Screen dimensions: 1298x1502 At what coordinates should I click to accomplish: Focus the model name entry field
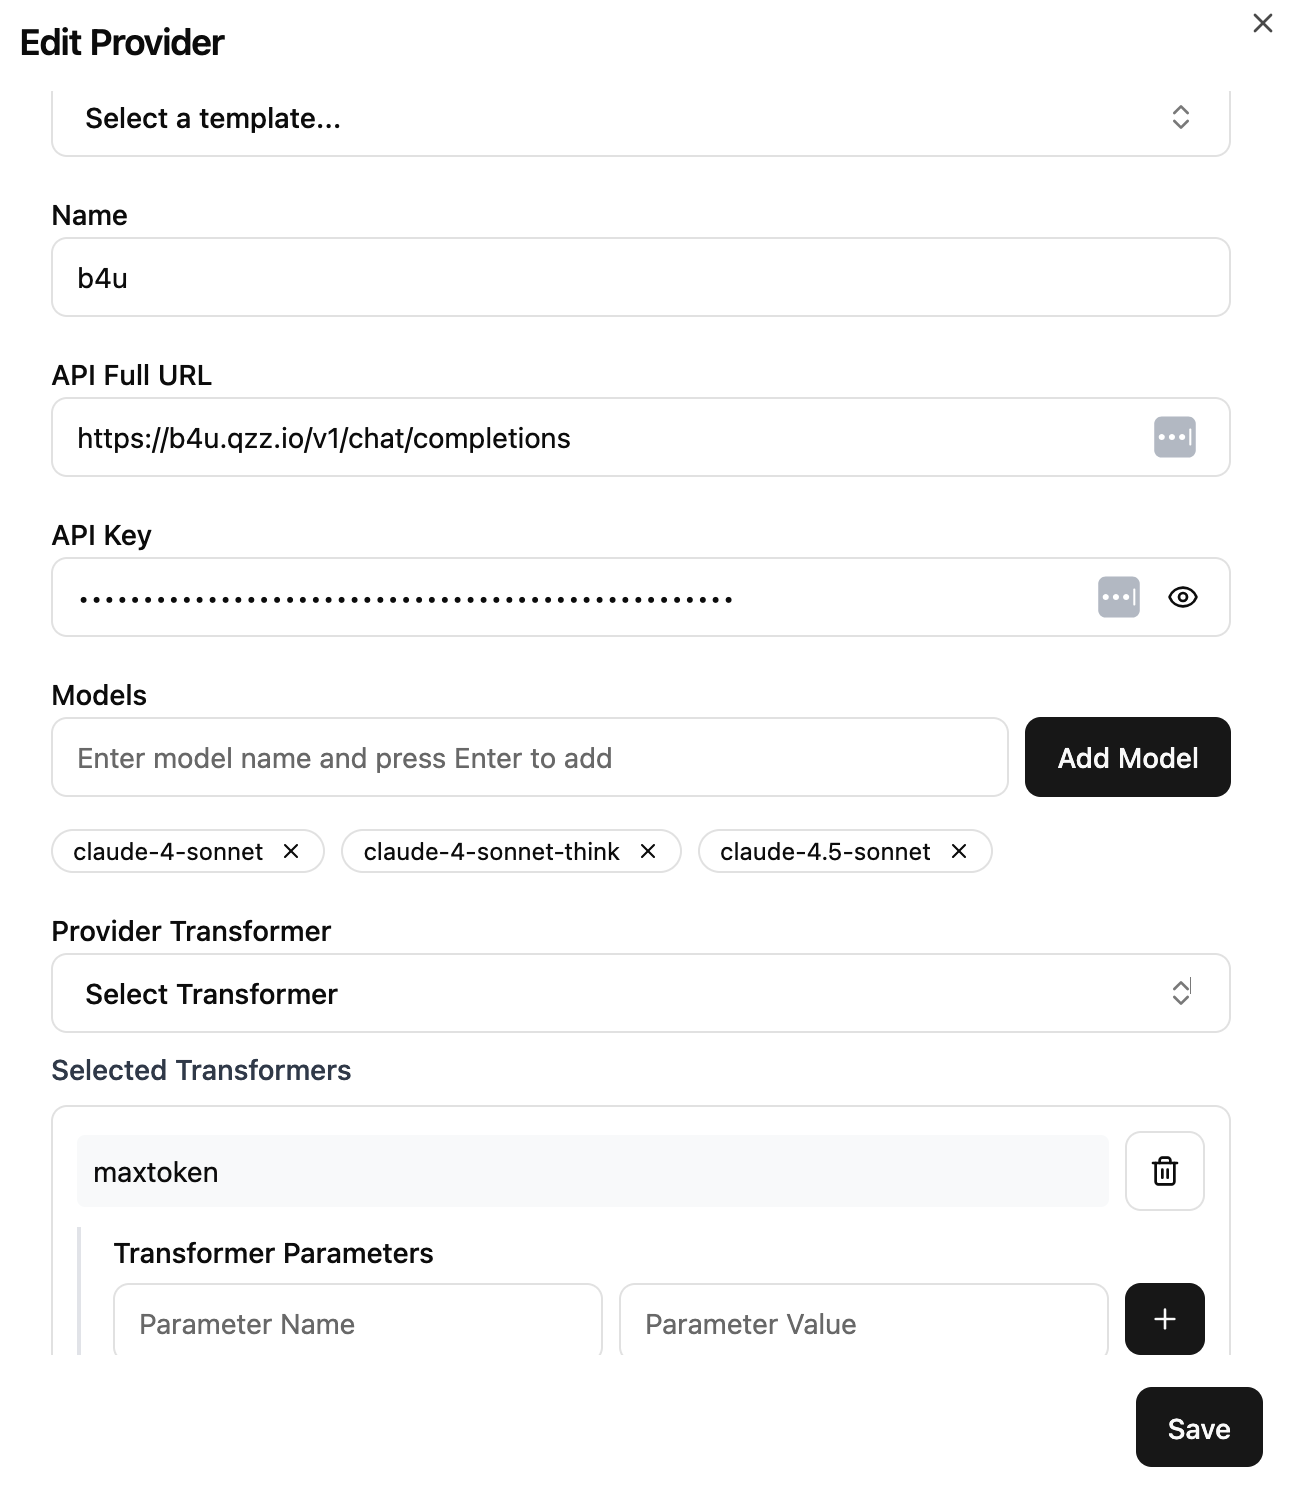point(529,757)
